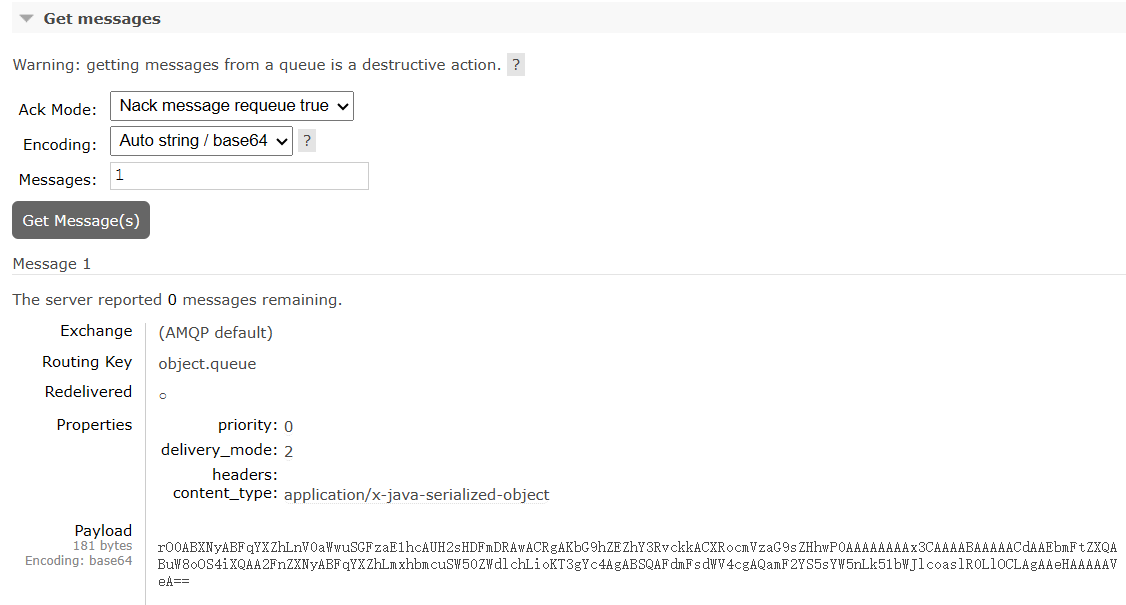Click the delivery_mode value 2

click(x=288, y=451)
